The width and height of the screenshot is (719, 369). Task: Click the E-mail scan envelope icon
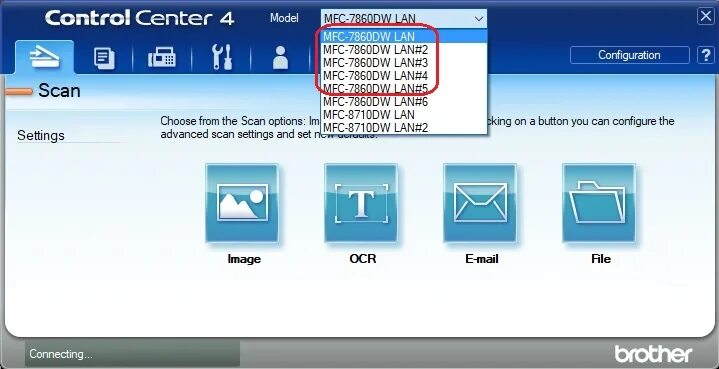[480, 203]
